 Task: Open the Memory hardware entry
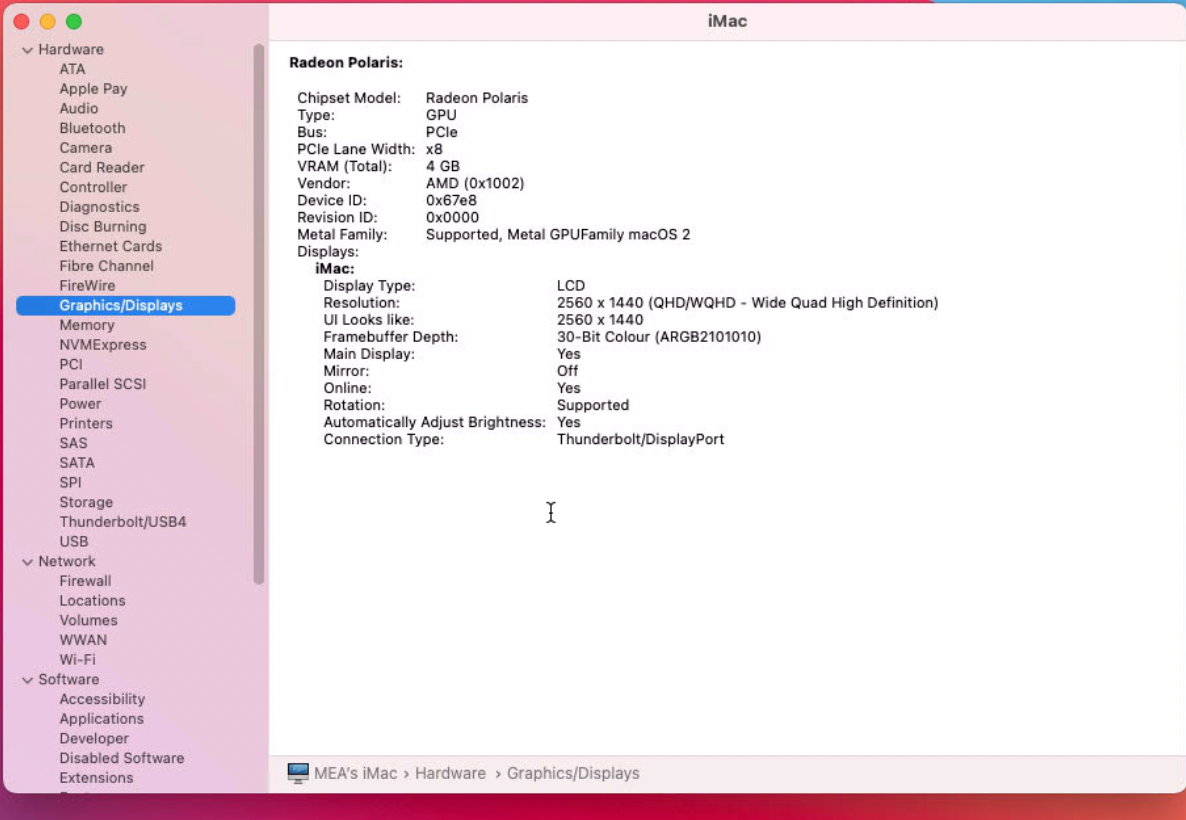click(x=87, y=325)
